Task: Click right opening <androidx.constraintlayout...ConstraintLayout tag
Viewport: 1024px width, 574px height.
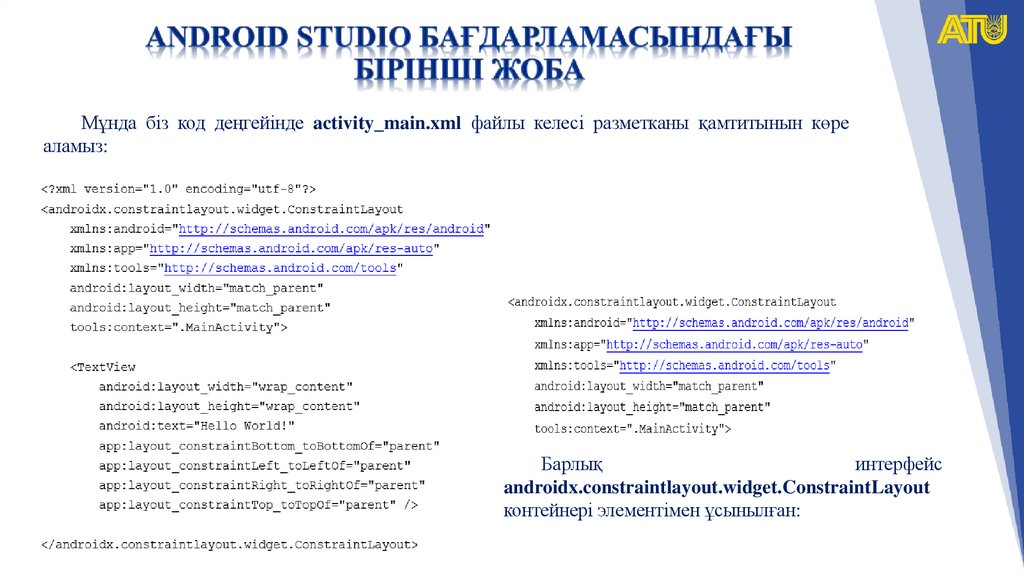Action: tap(672, 302)
